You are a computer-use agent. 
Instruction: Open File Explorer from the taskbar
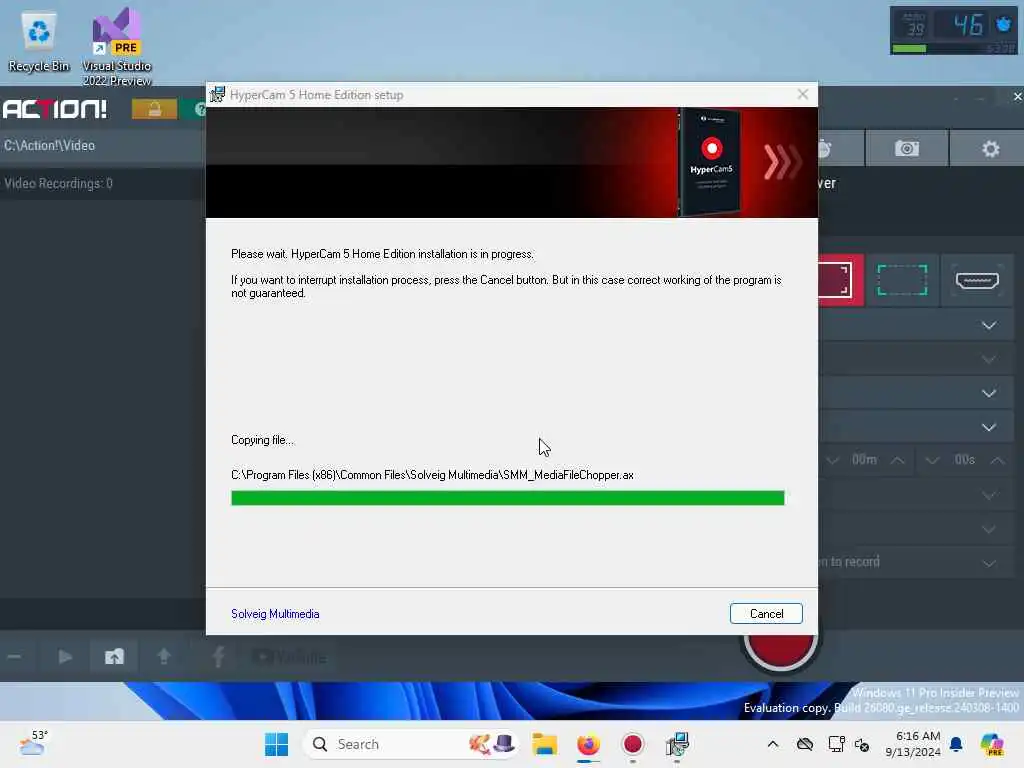(544, 744)
